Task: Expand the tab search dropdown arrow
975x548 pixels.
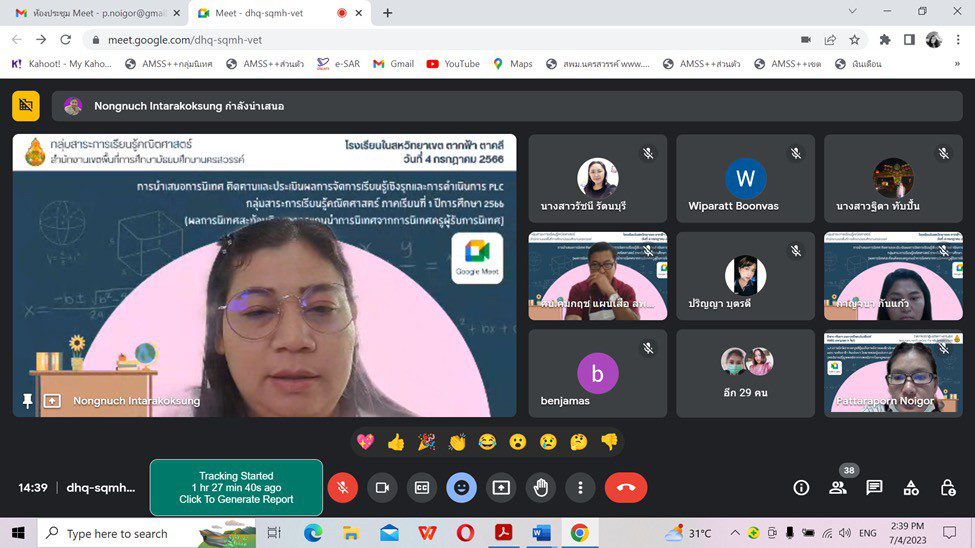Action: (x=853, y=11)
